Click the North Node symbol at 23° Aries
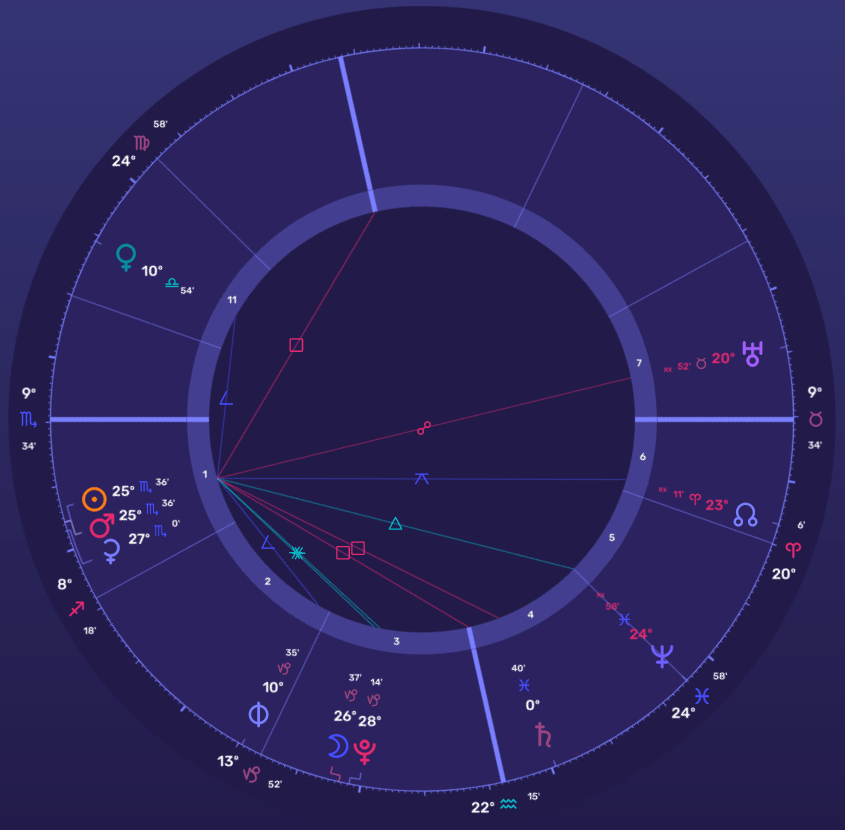 [x=745, y=514]
